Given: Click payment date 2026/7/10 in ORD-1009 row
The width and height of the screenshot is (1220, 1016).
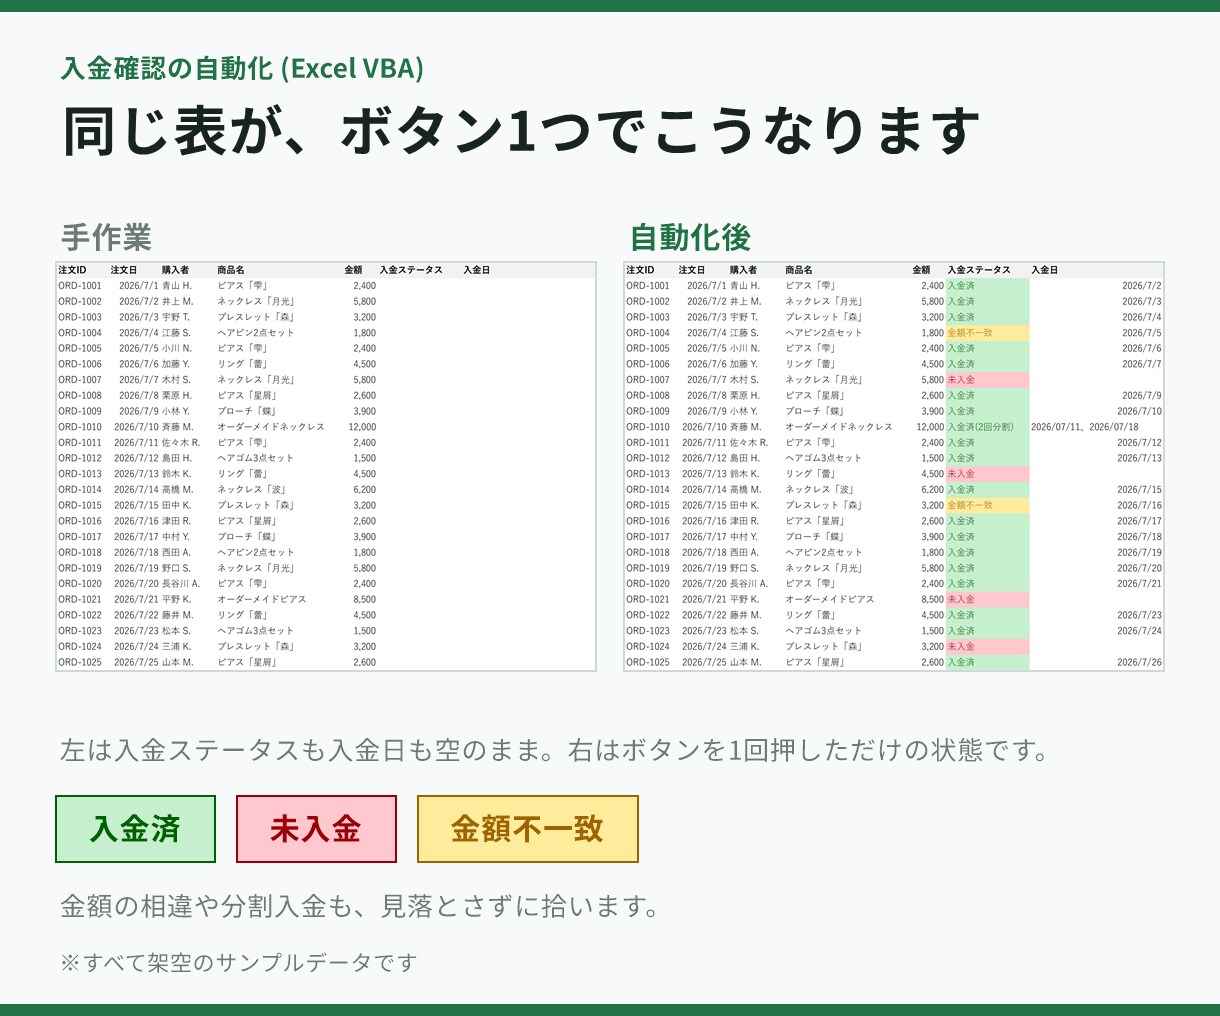Looking at the screenshot, I should [1139, 411].
